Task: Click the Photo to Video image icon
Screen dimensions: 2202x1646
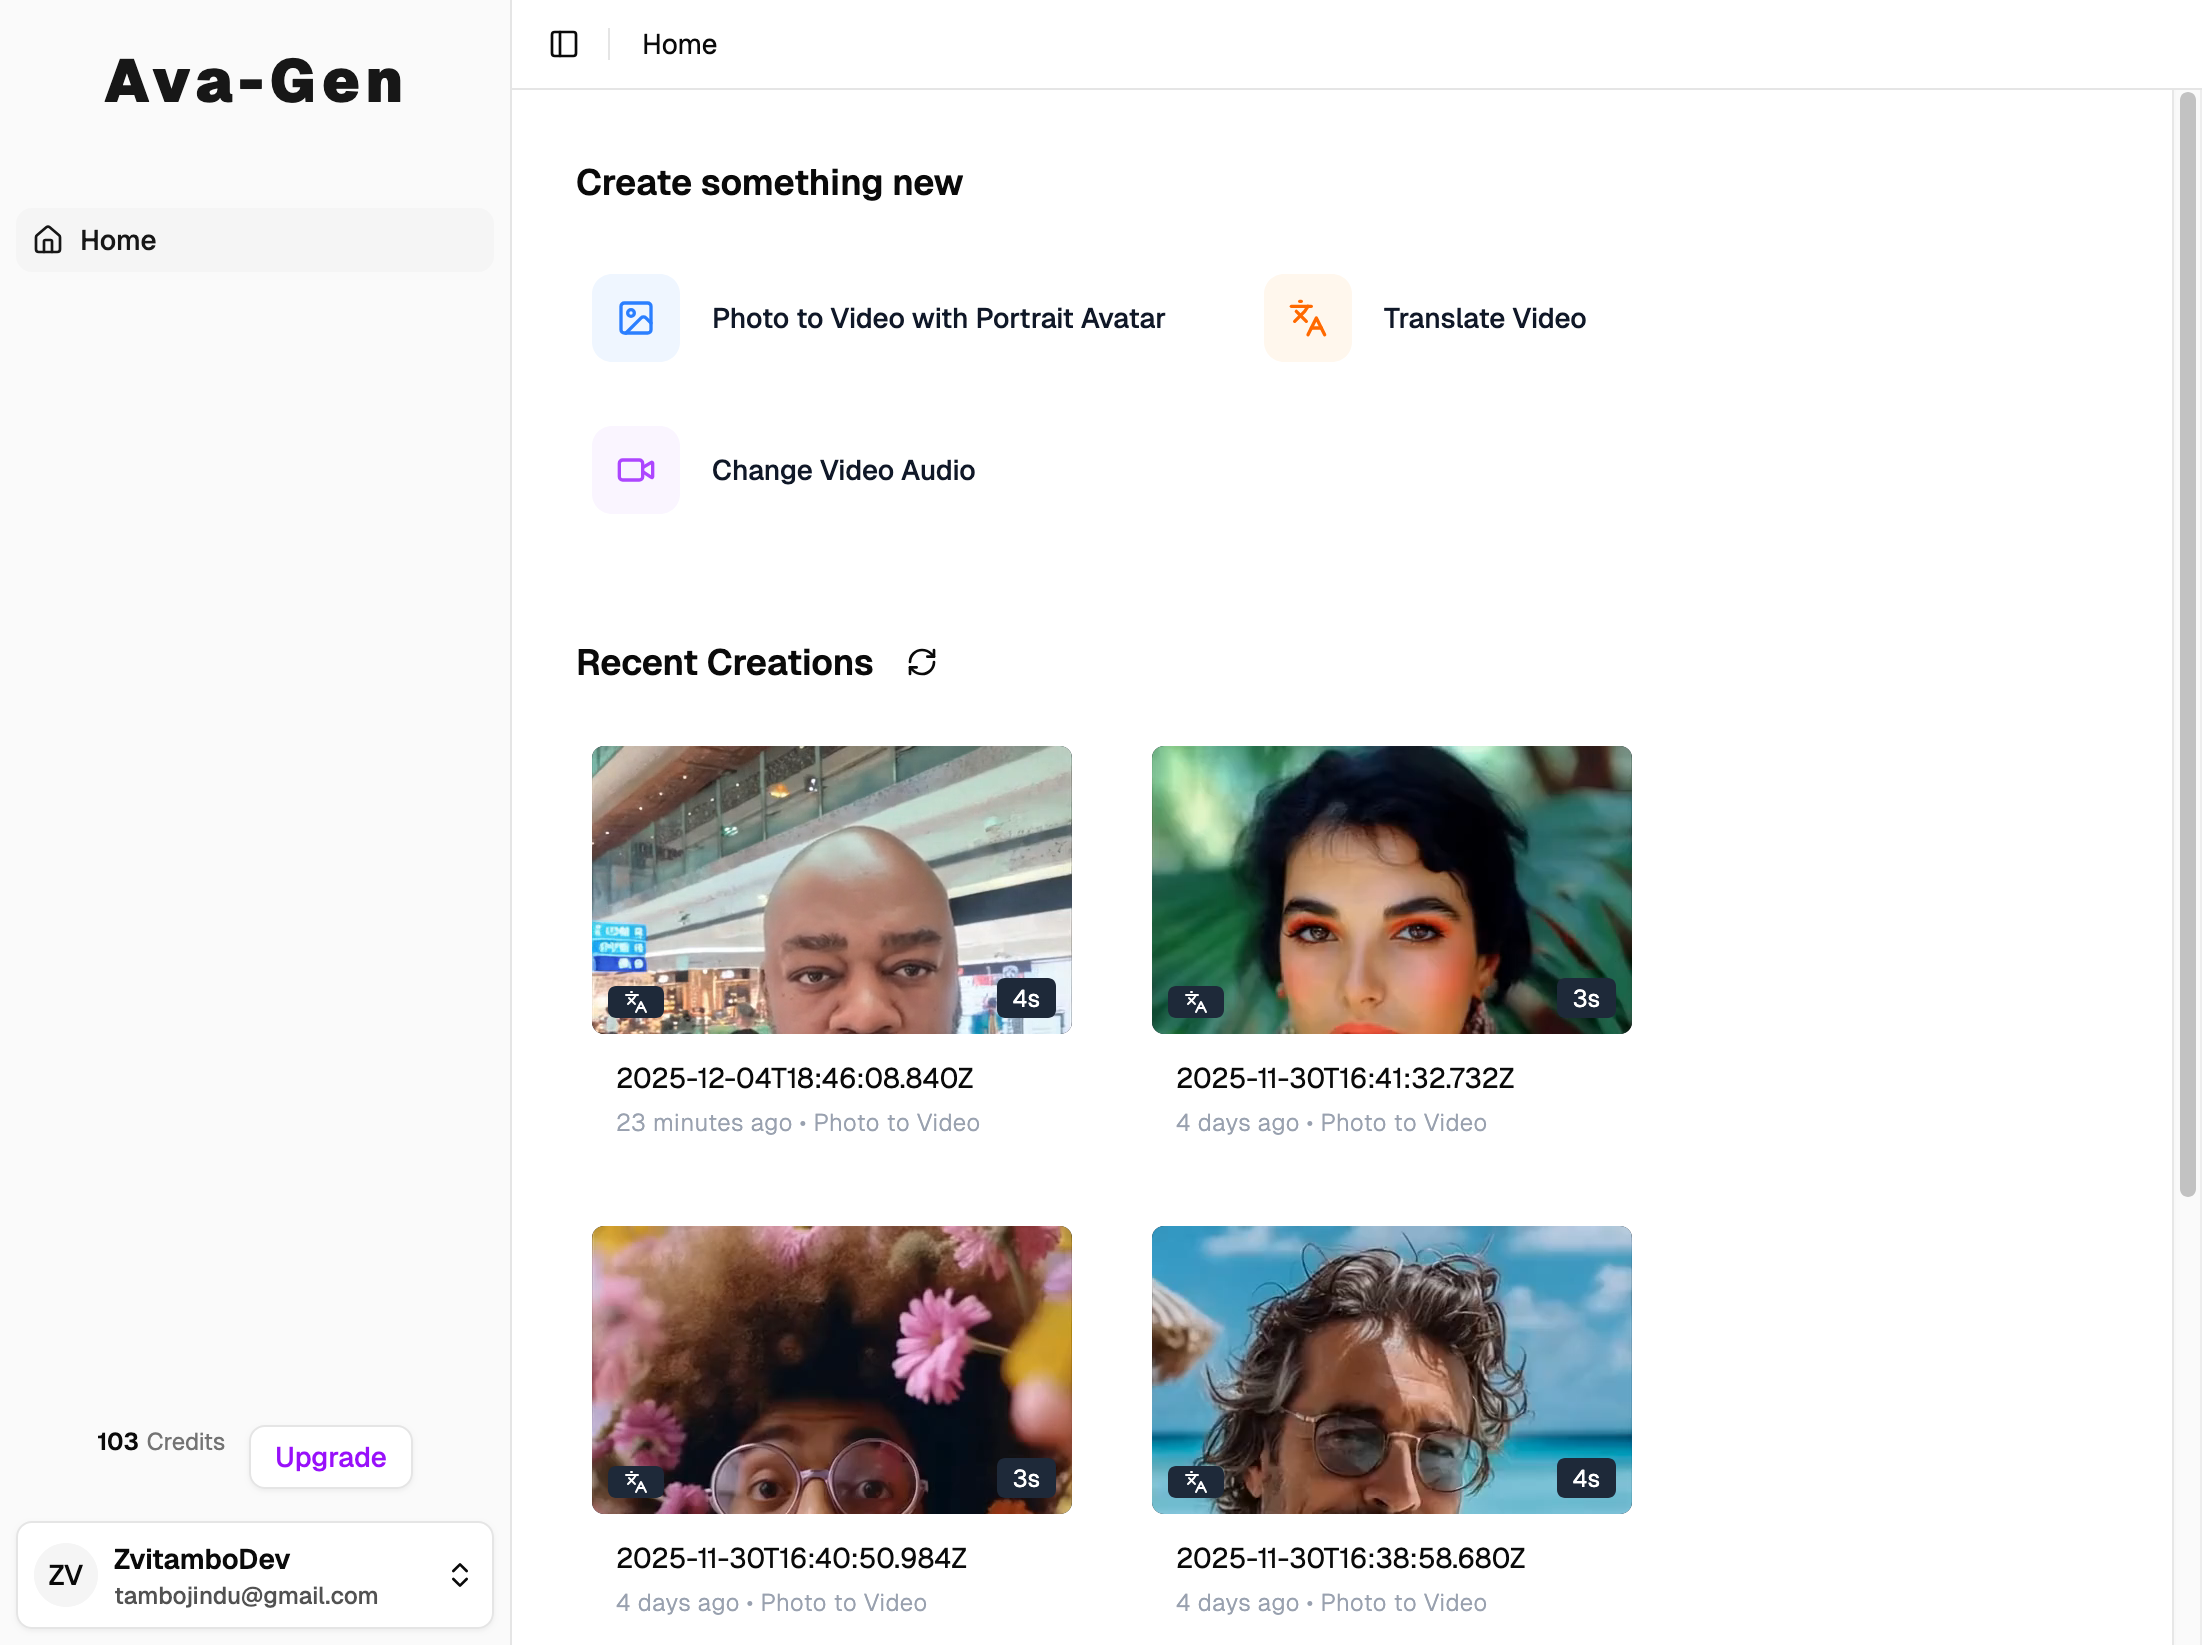Action: coord(636,318)
